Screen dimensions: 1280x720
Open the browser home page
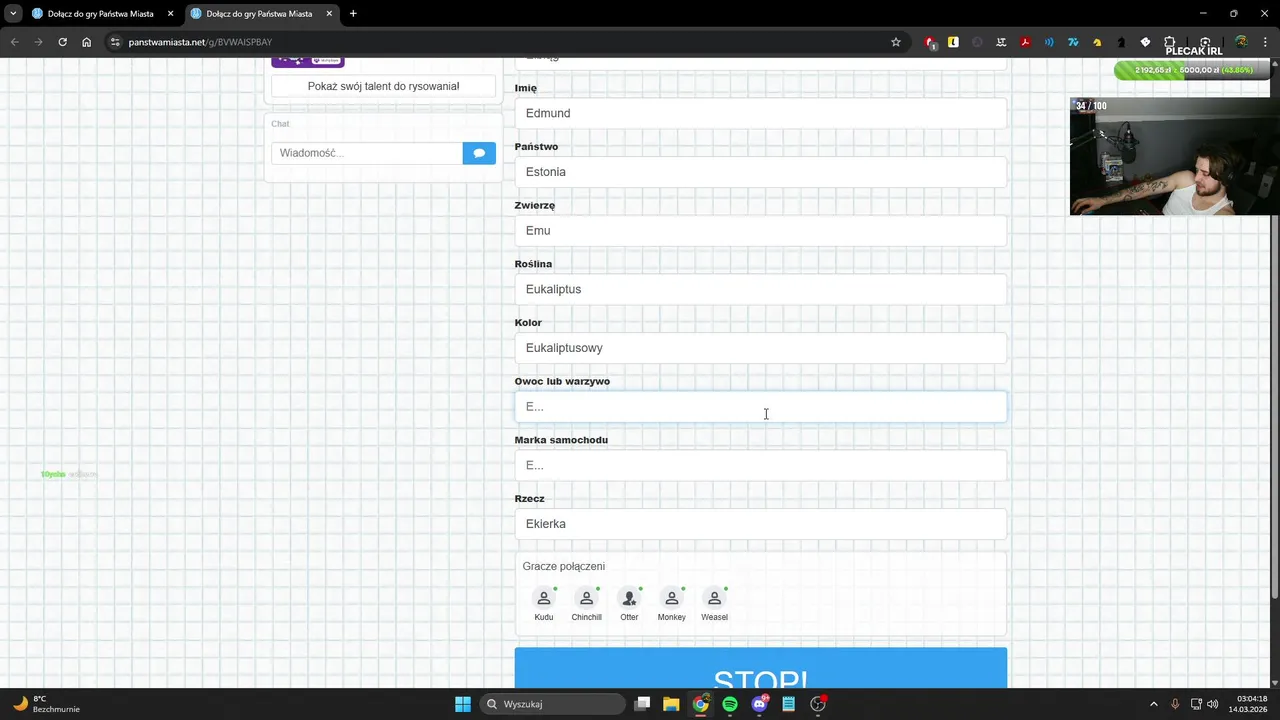coord(87,42)
